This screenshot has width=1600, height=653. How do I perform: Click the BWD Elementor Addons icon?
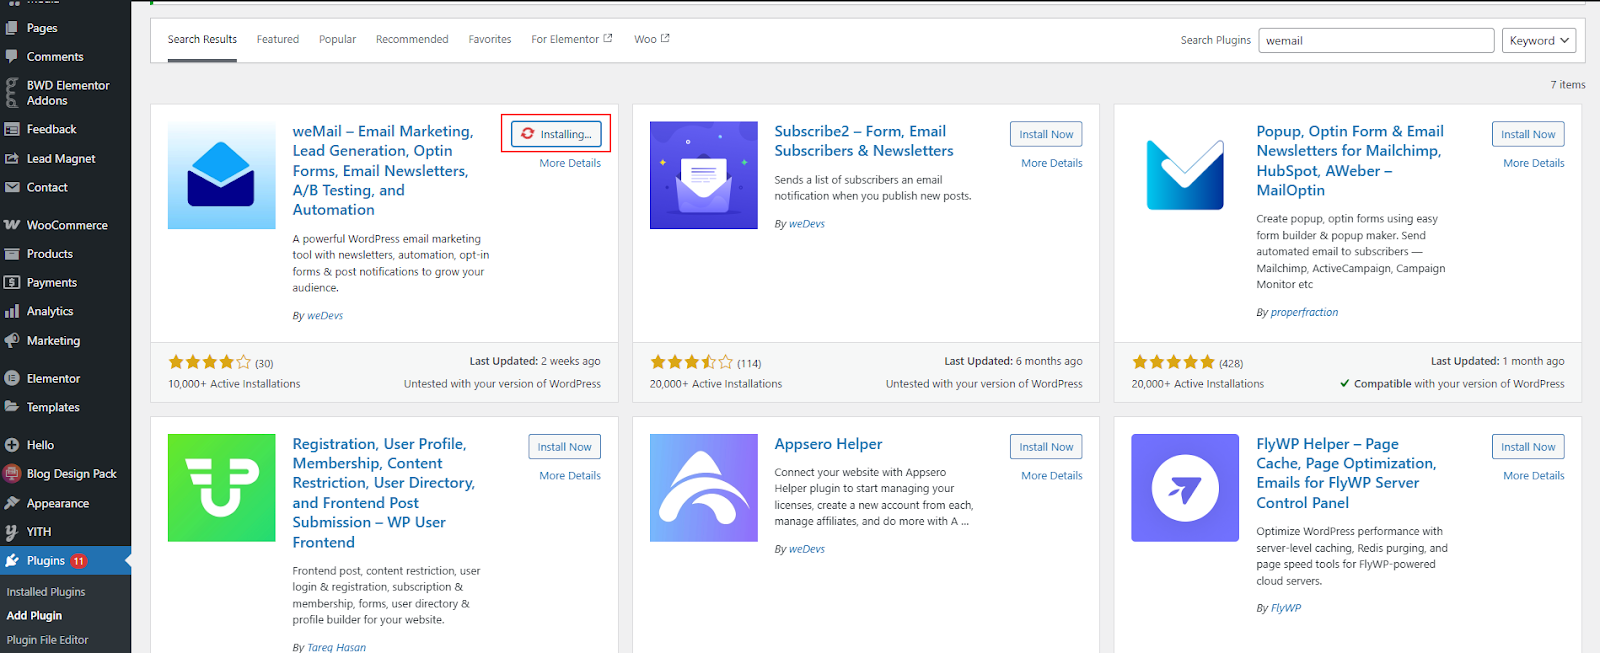(12, 93)
